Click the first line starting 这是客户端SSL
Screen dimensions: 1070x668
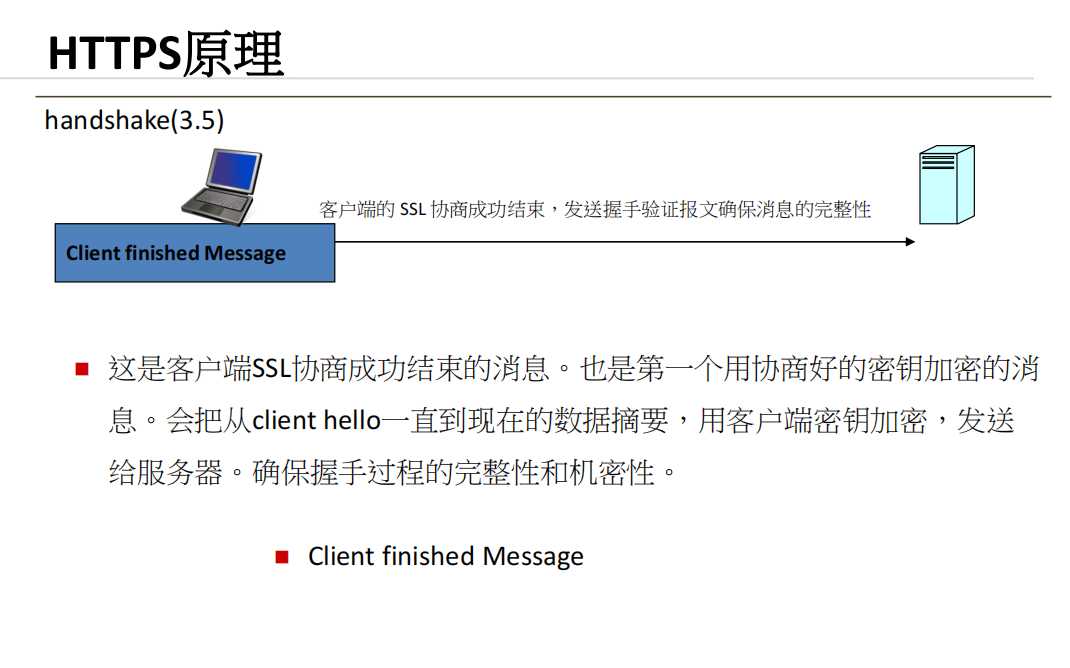tap(573, 369)
